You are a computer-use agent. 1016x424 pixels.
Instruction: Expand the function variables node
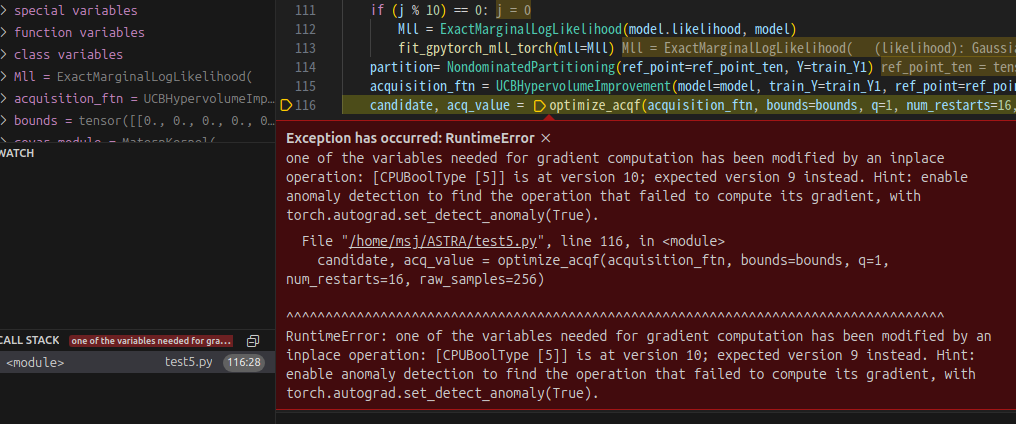[4, 32]
